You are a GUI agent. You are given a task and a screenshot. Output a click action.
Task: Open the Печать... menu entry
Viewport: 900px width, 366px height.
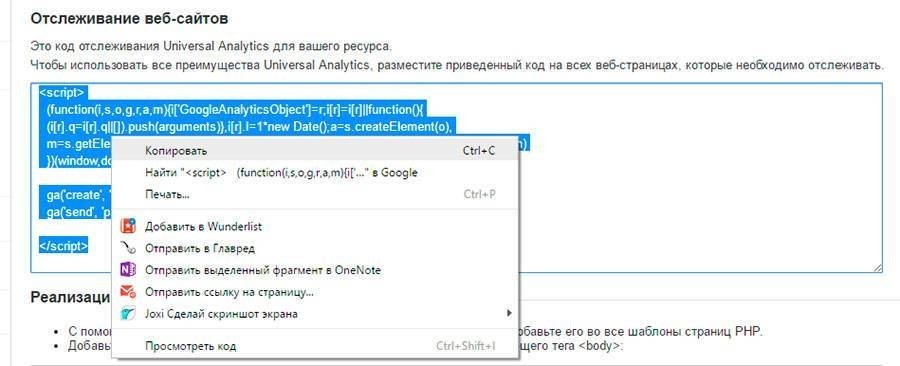point(315,194)
